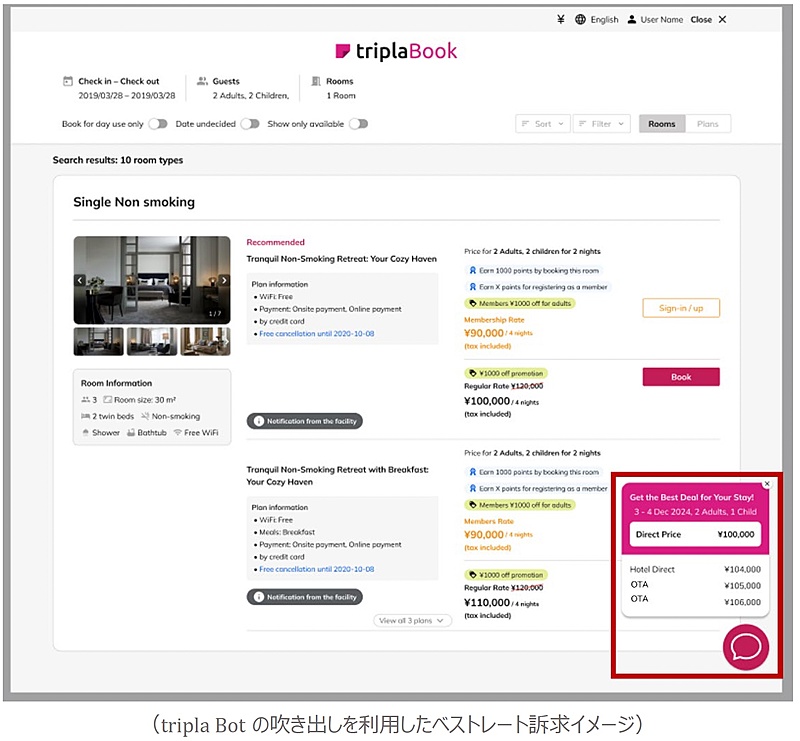The height and width of the screenshot is (741, 800).
Task: Open breakfast plan's Notification from the facility
Action: click(x=305, y=597)
